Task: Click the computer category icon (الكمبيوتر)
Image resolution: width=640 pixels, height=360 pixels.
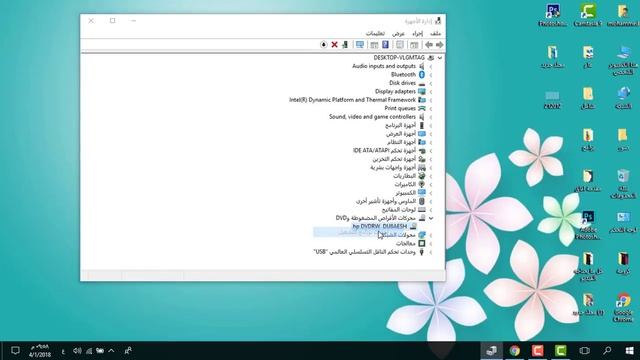Action: tap(422, 193)
